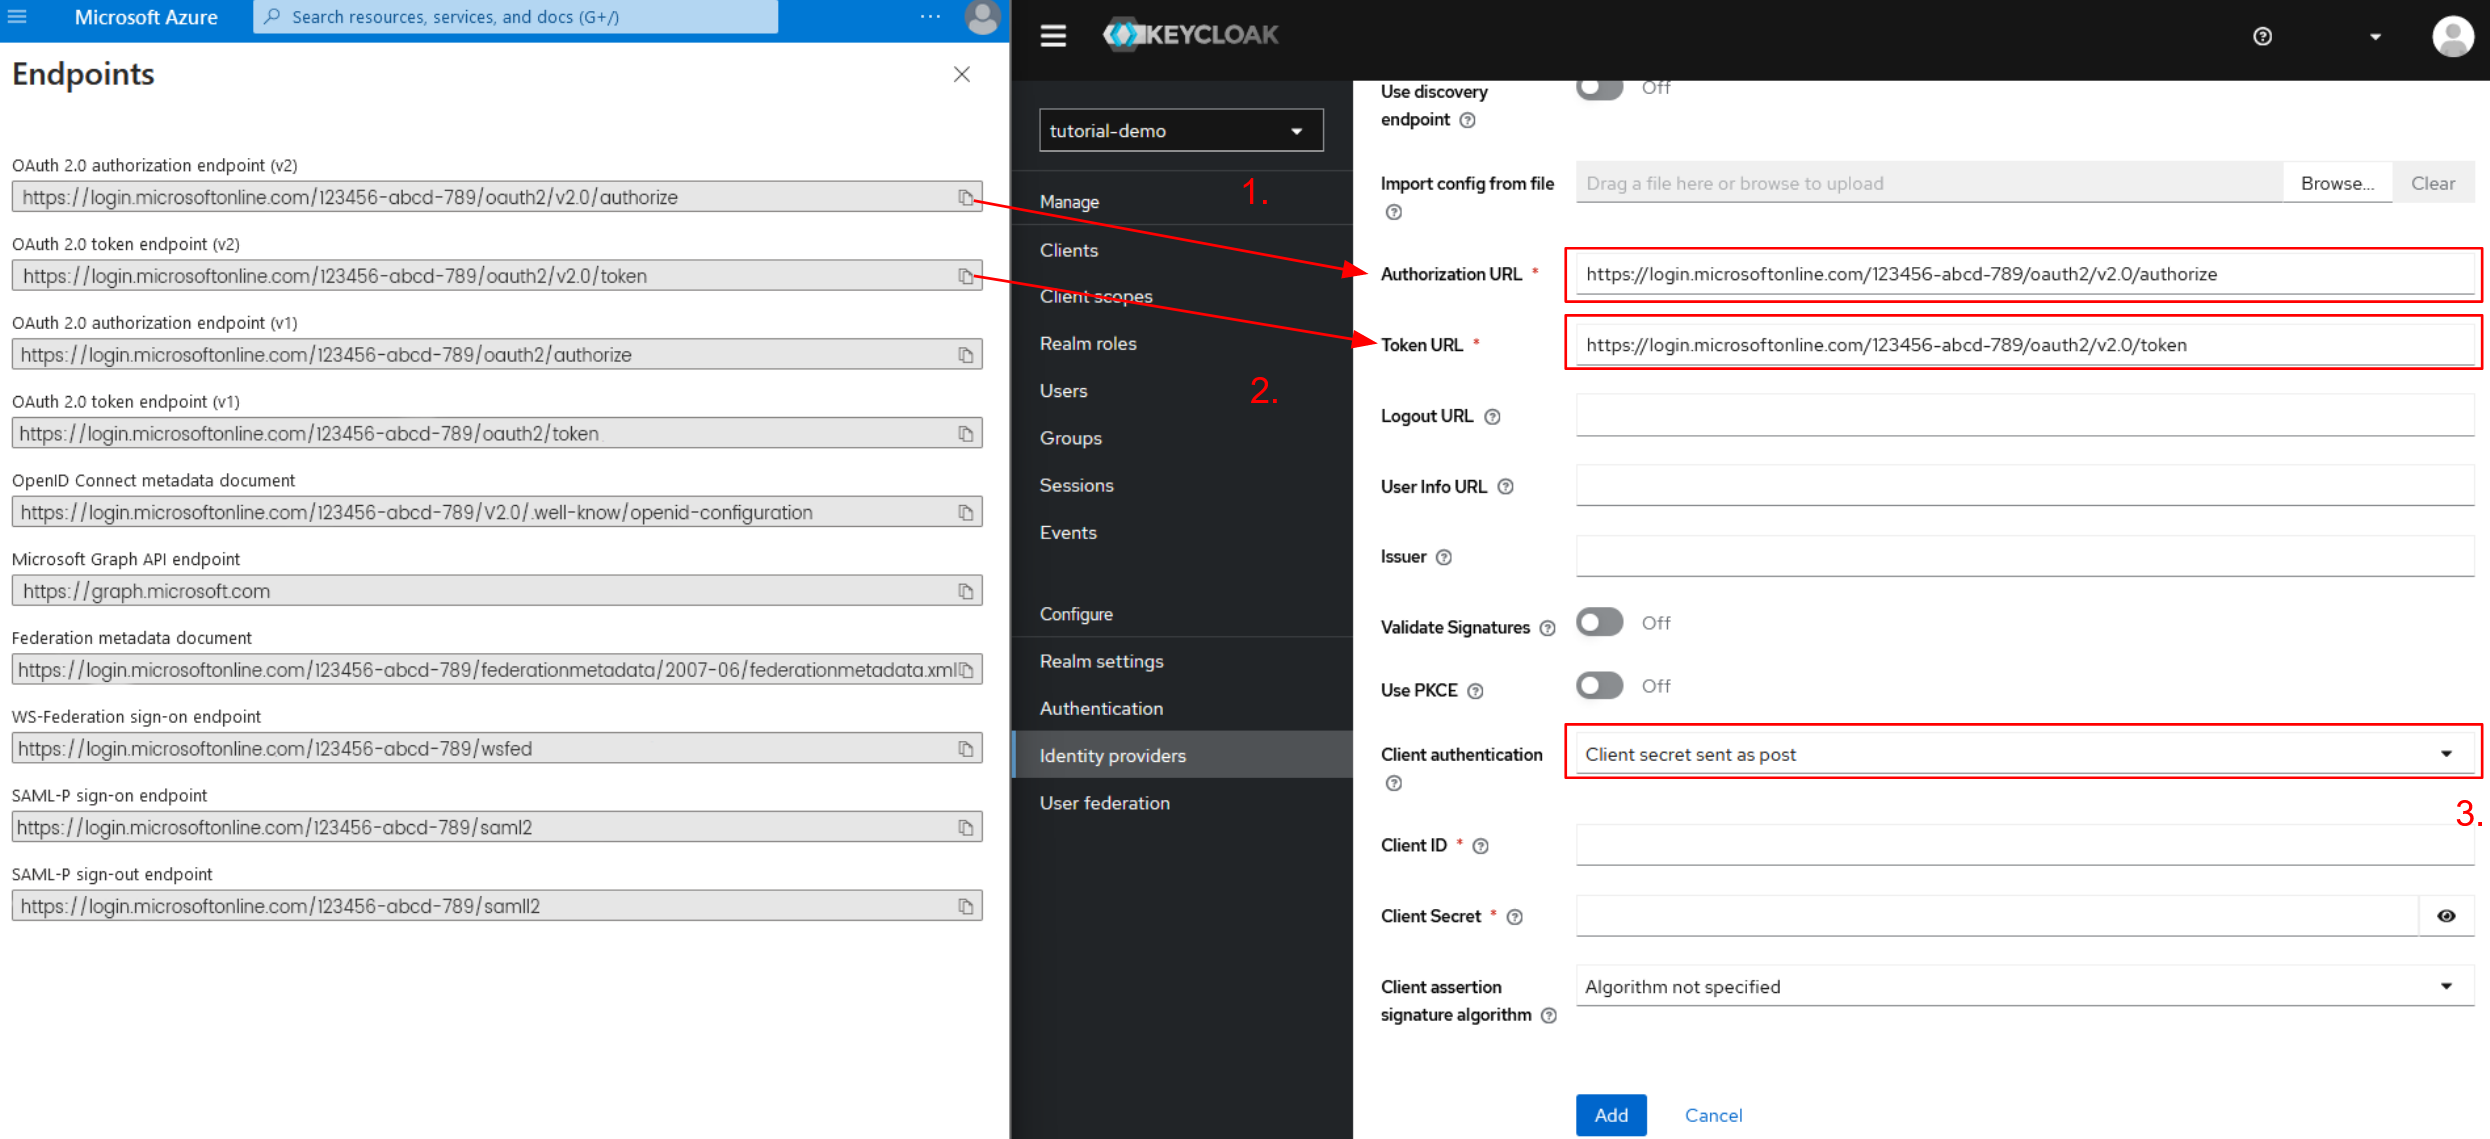Enable Validate Signatures switch

[x=1599, y=623]
